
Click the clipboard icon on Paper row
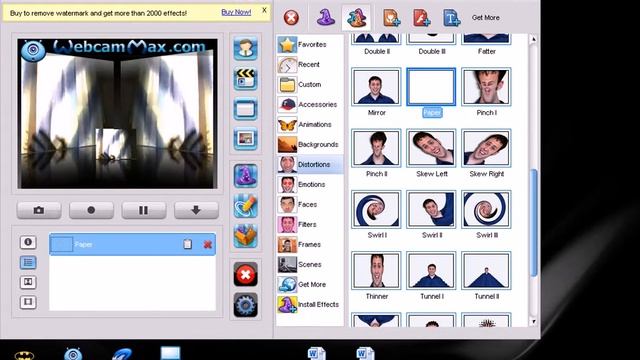click(x=187, y=244)
